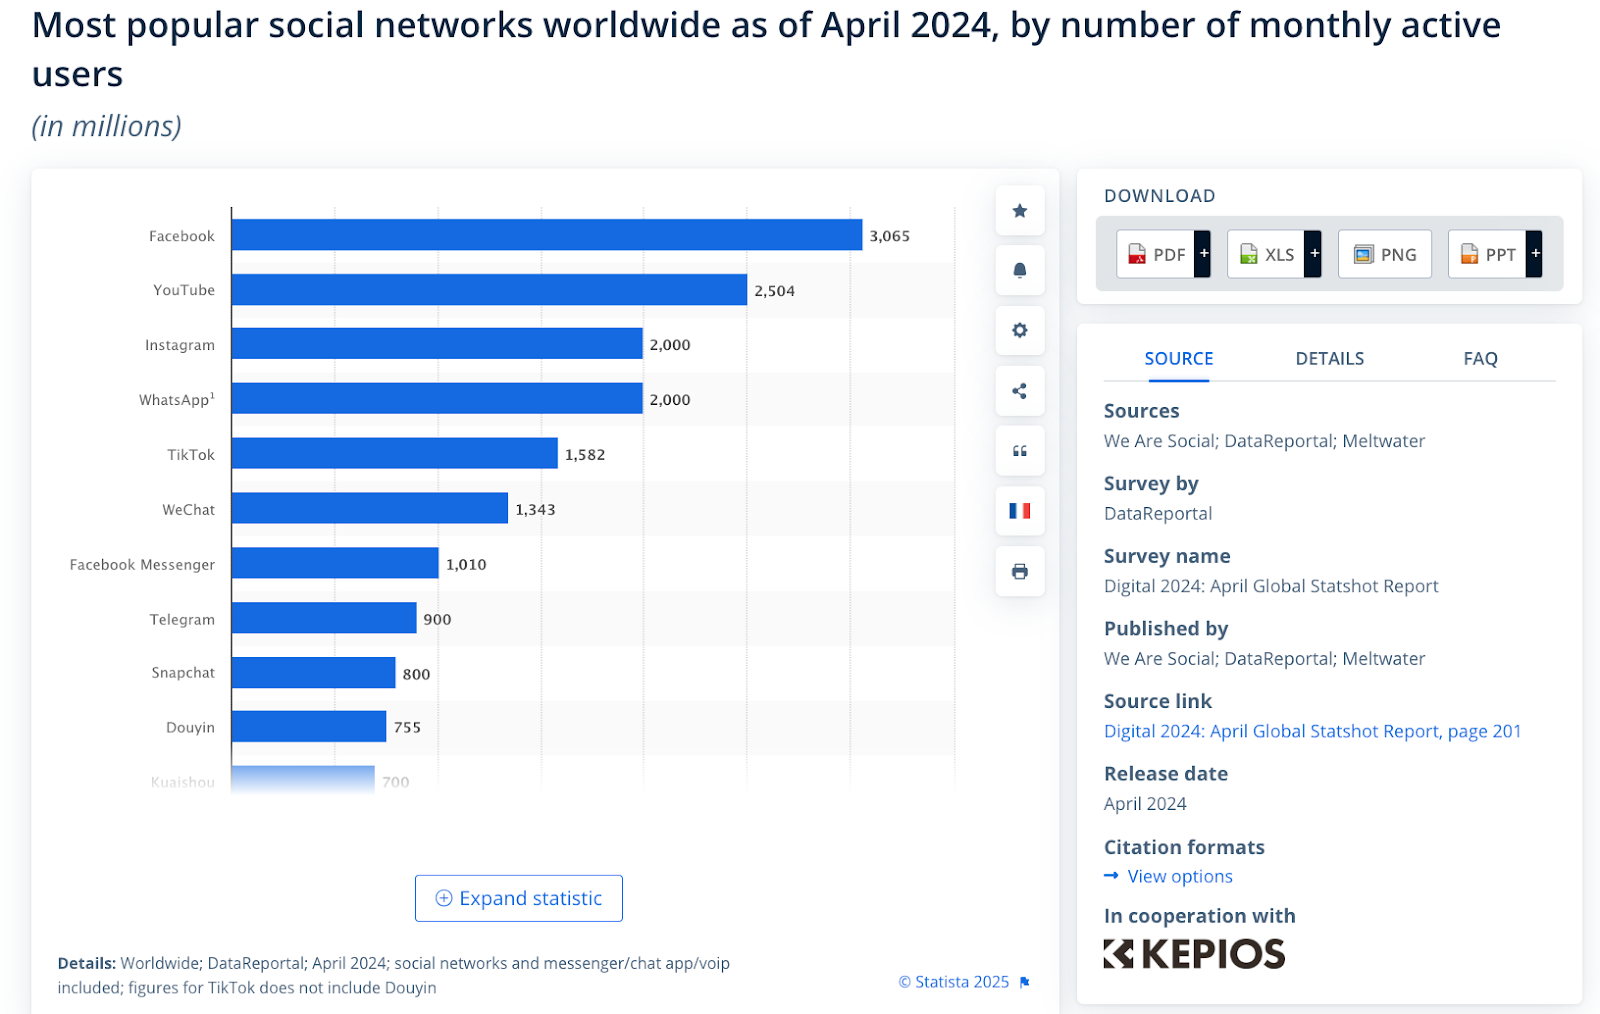The width and height of the screenshot is (1600, 1014).
Task: Click the value label 3,065
Action: (x=889, y=236)
